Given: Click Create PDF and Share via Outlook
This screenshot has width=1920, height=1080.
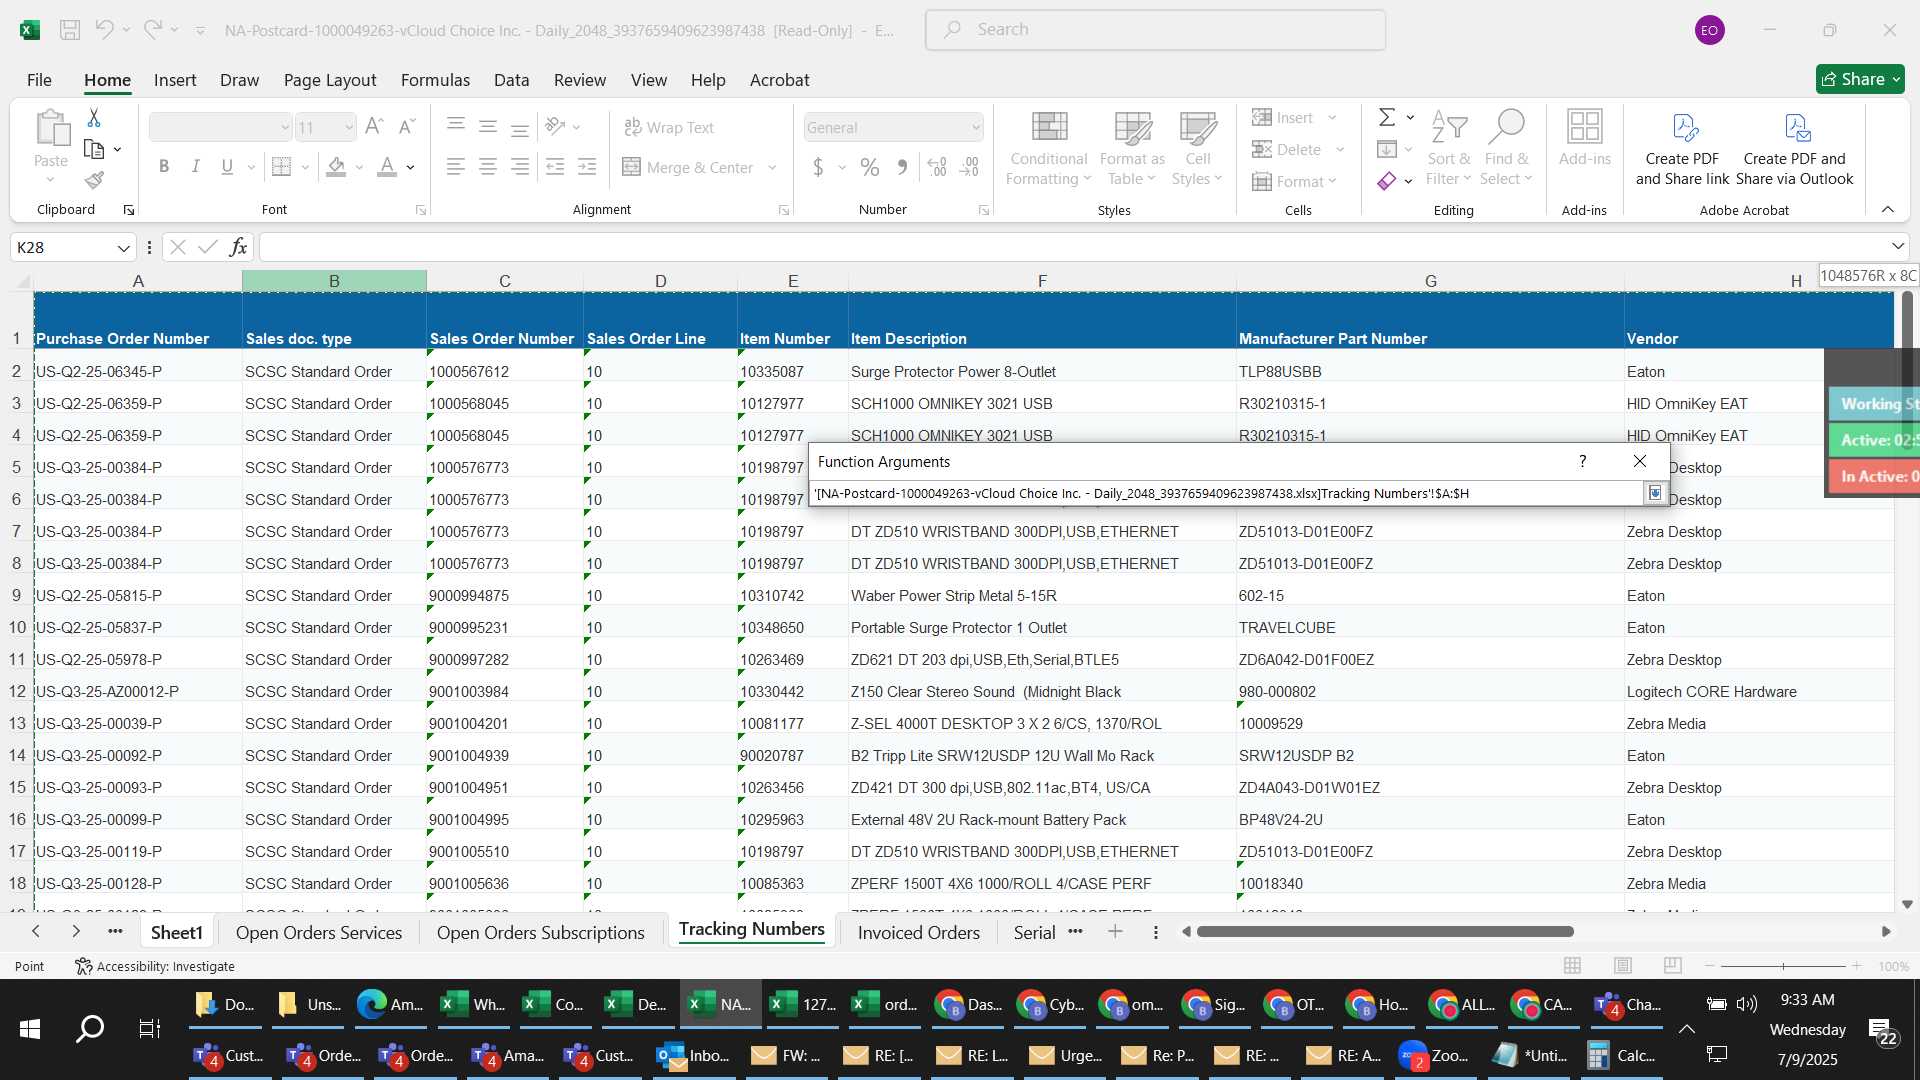Looking at the screenshot, I should [1795, 148].
